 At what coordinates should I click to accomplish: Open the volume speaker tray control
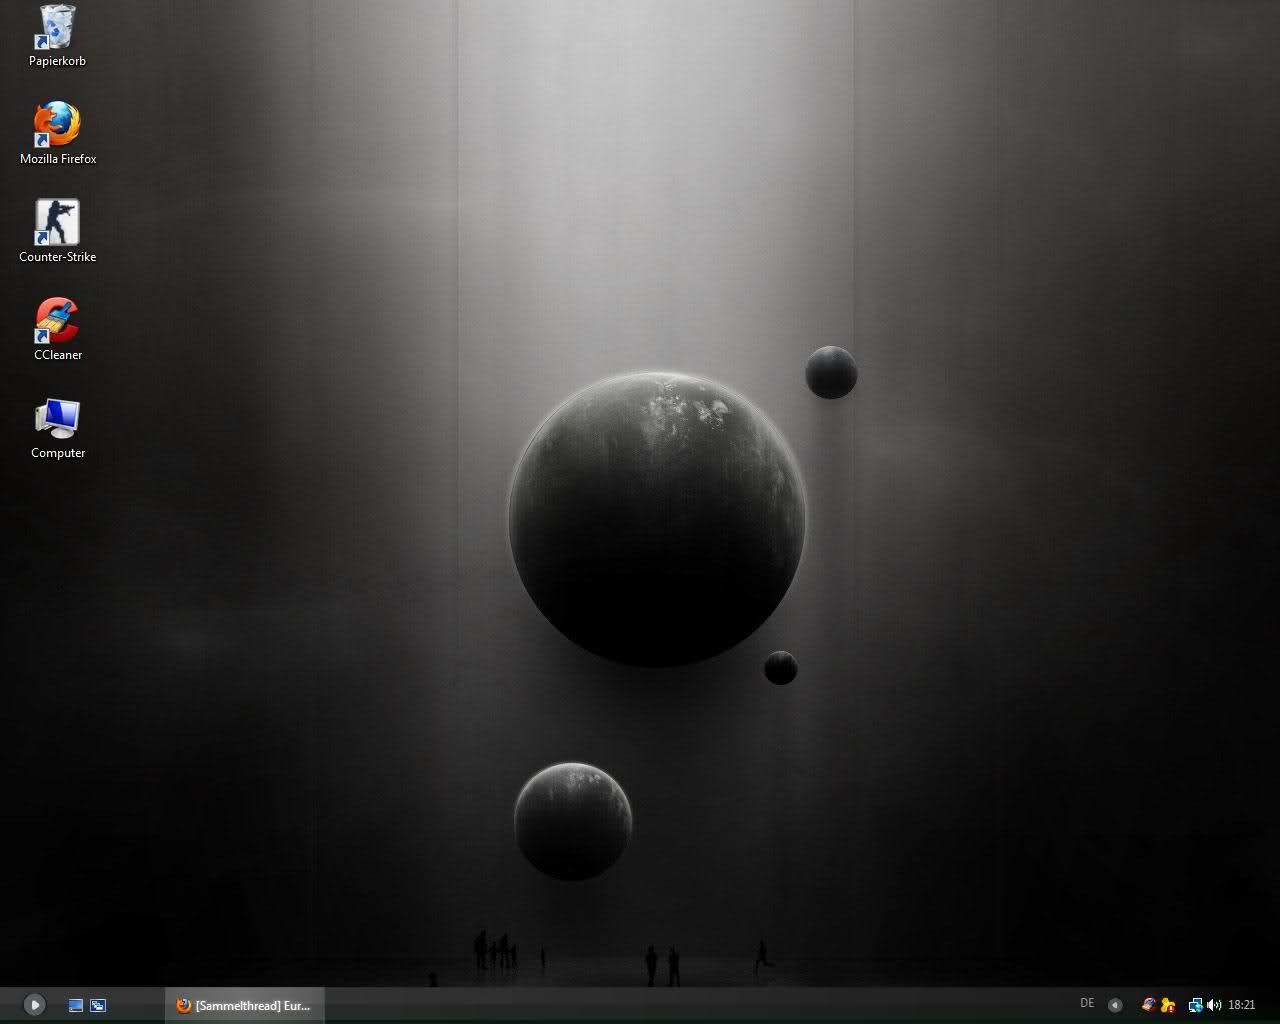coord(1213,1005)
